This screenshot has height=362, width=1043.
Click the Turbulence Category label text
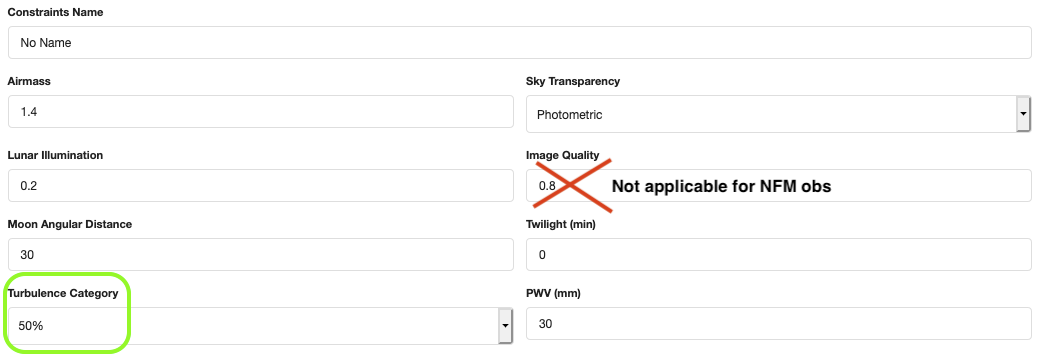click(63, 293)
